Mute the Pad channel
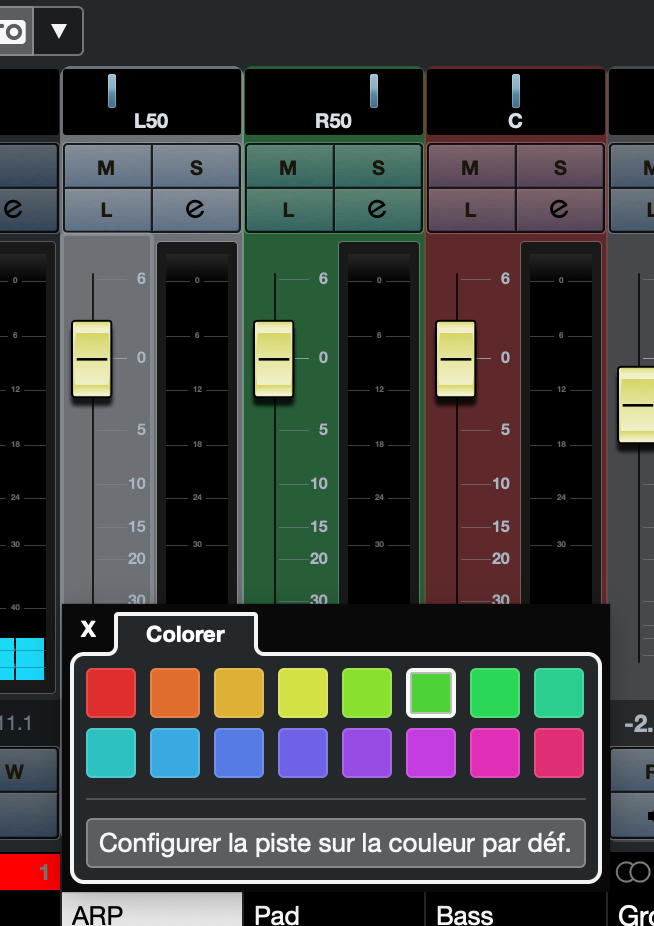Viewport: 654px width, 926px height. (289, 167)
